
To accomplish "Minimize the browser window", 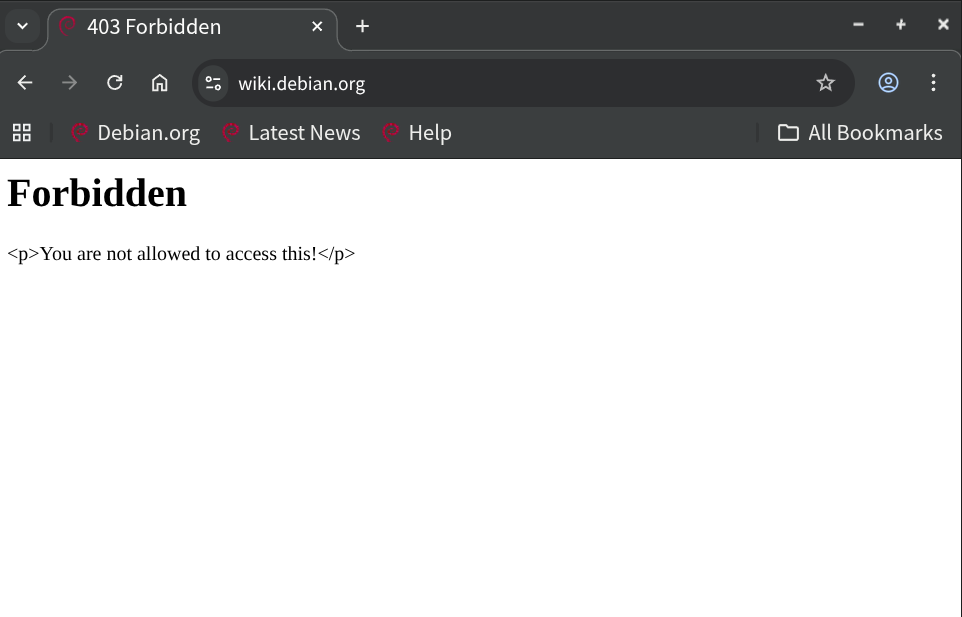I will click(858, 25).
